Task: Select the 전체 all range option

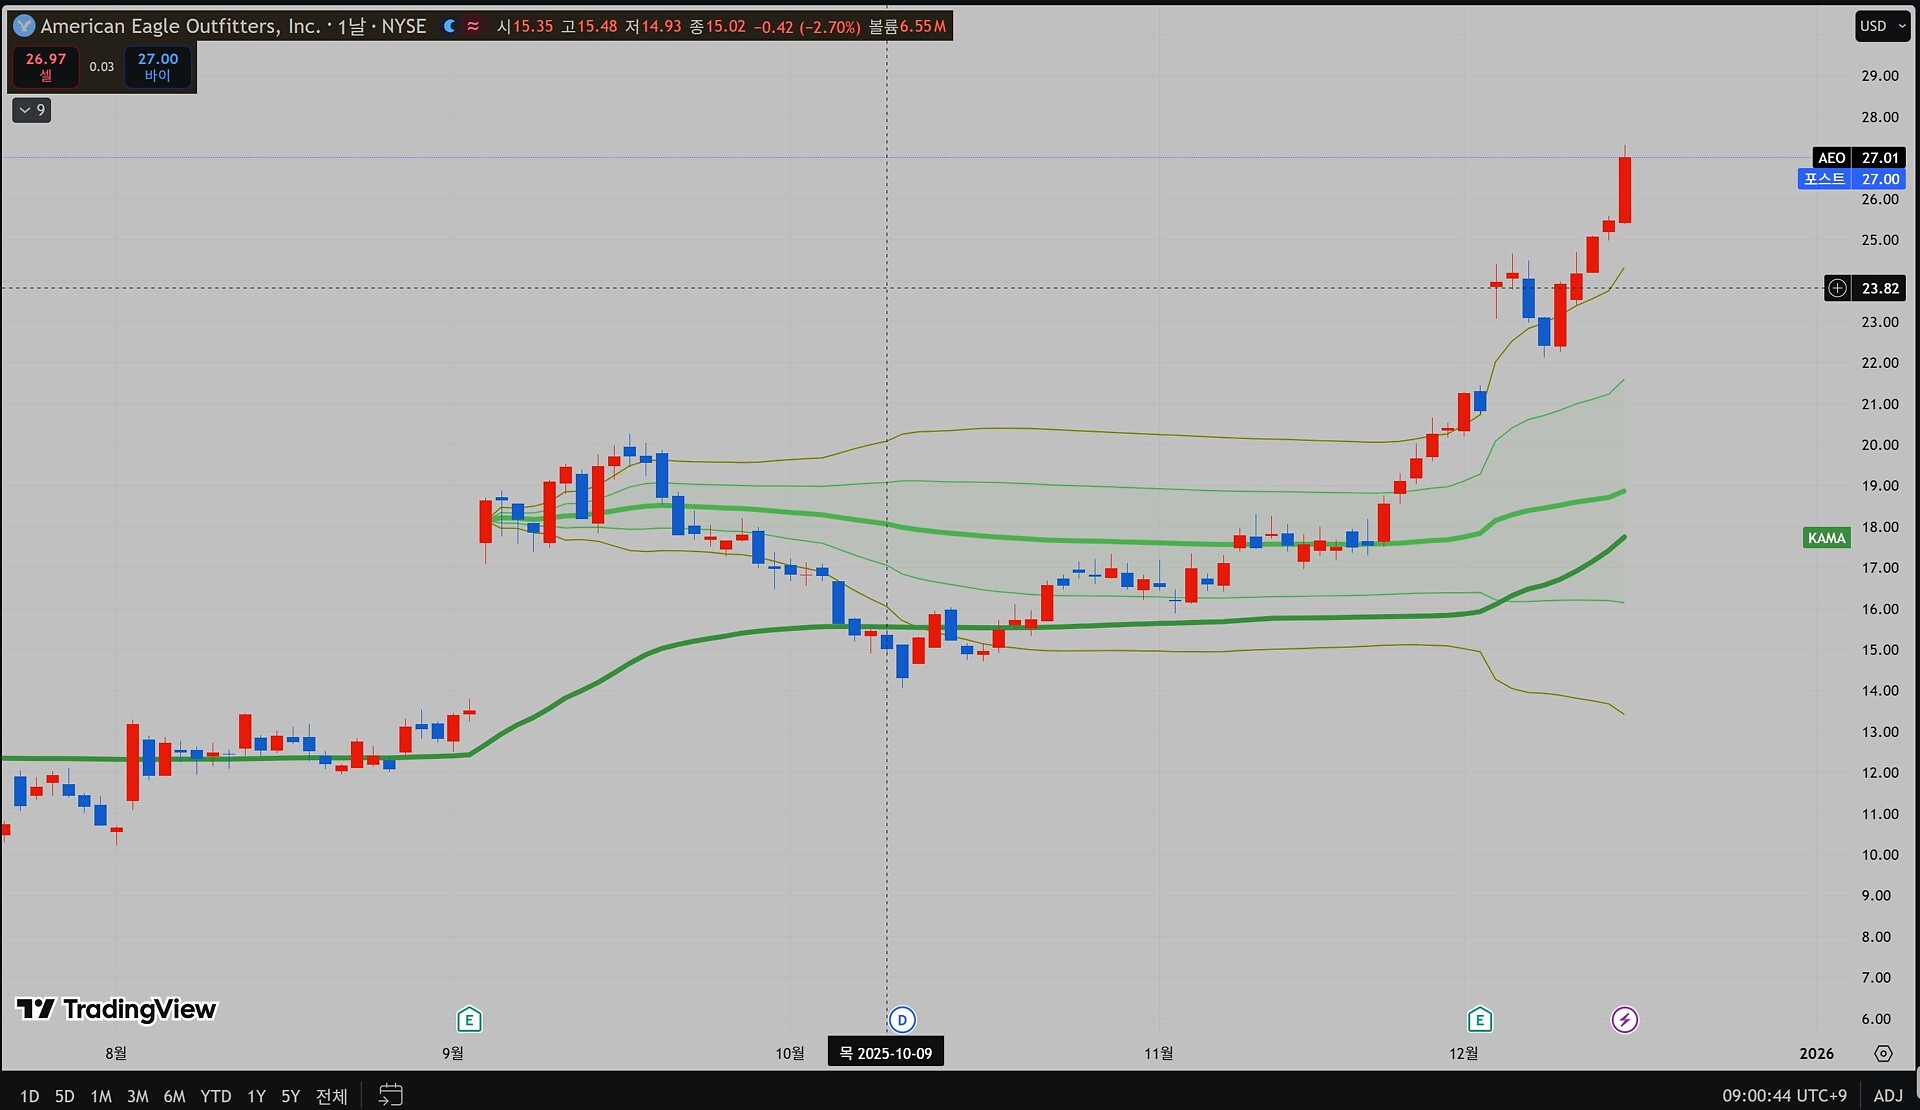Action: [x=331, y=1096]
